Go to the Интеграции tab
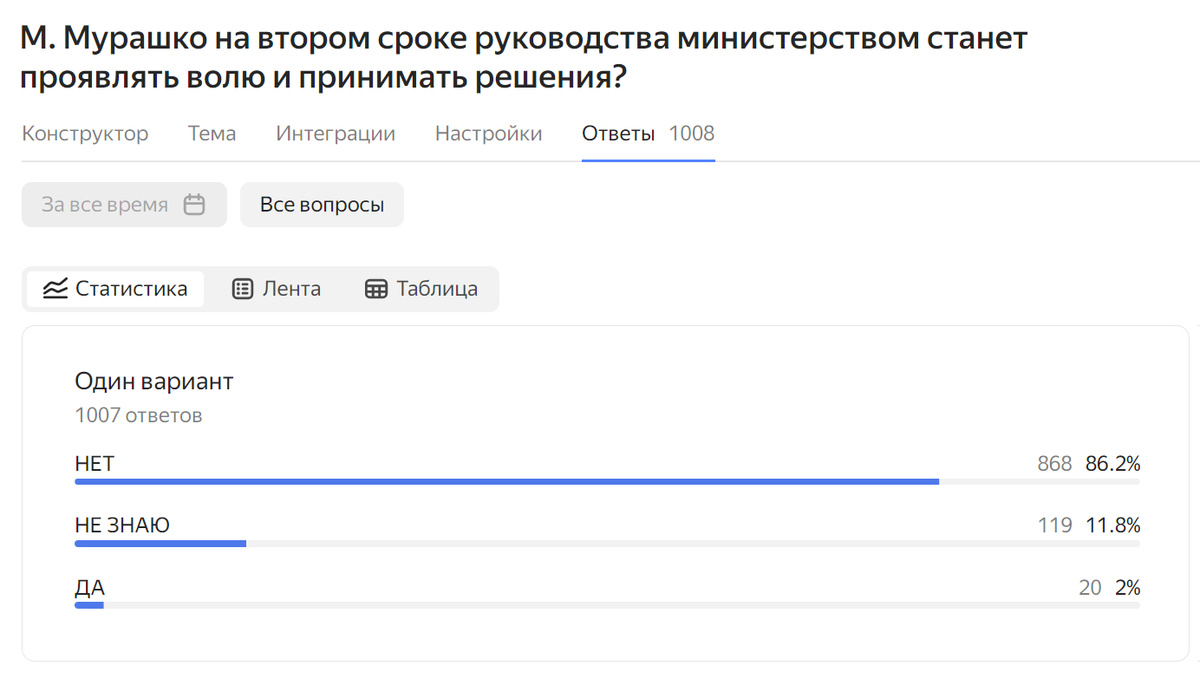 pos(335,132)
